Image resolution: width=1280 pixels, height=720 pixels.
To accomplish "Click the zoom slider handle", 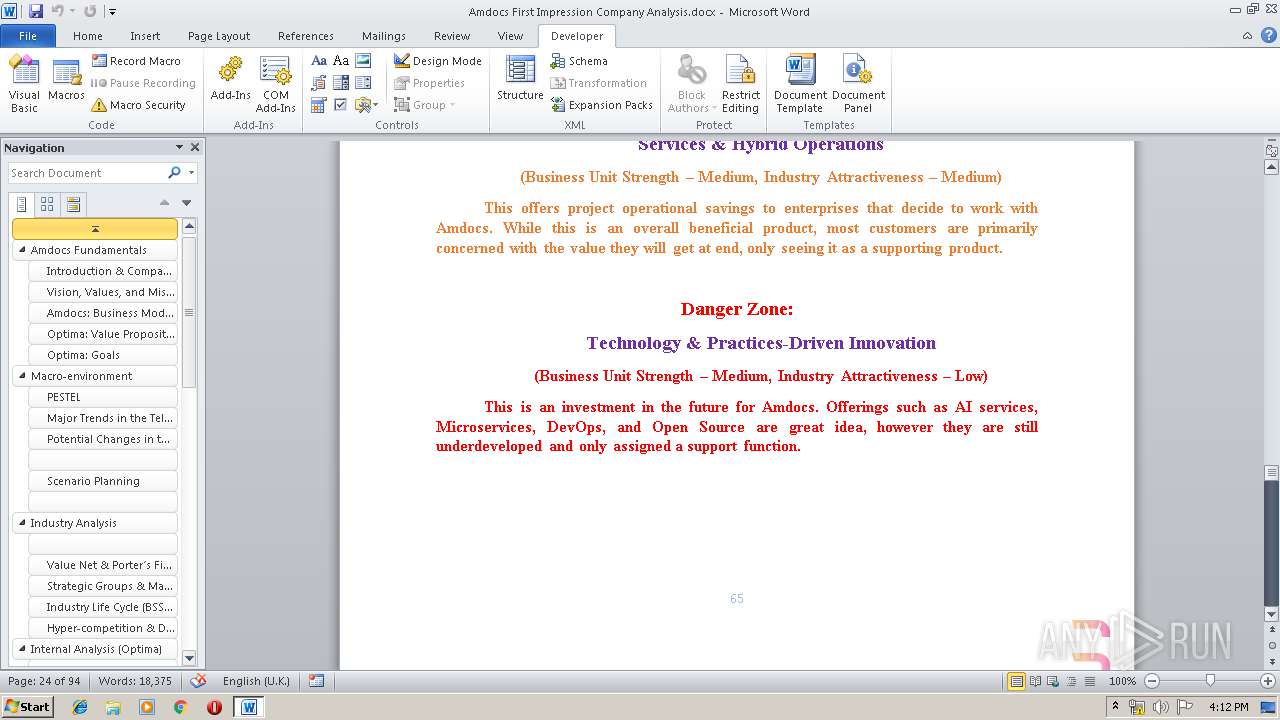I will pos(1210,681).
